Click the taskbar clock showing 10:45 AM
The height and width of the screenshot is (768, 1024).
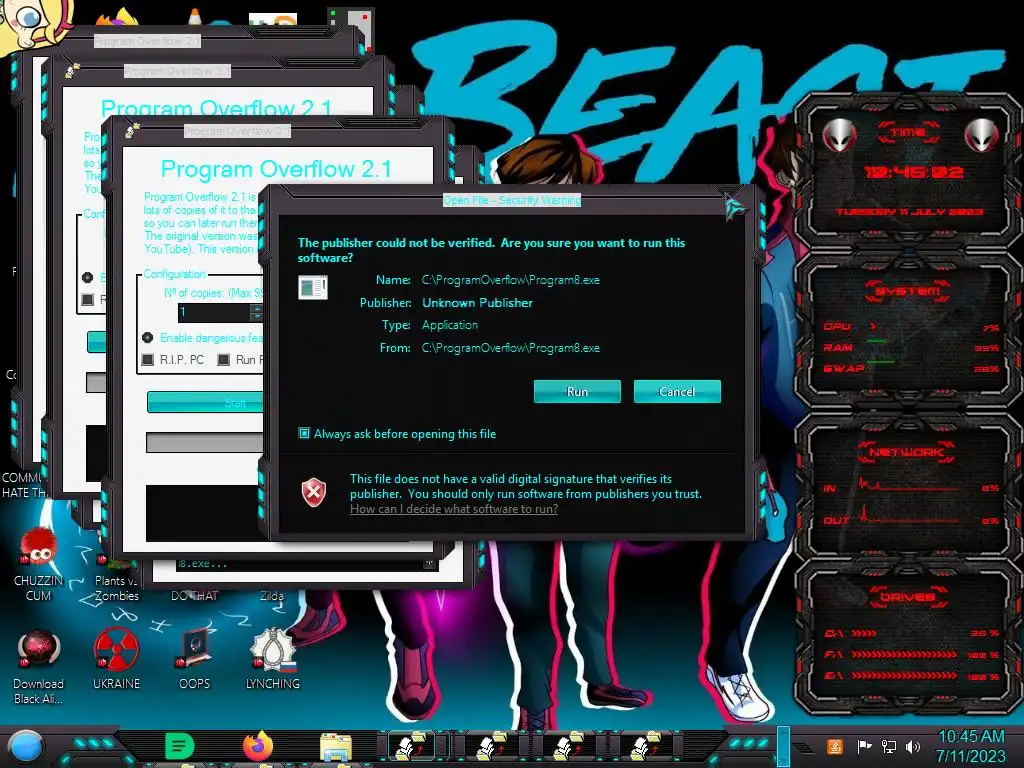coord(971,746)
